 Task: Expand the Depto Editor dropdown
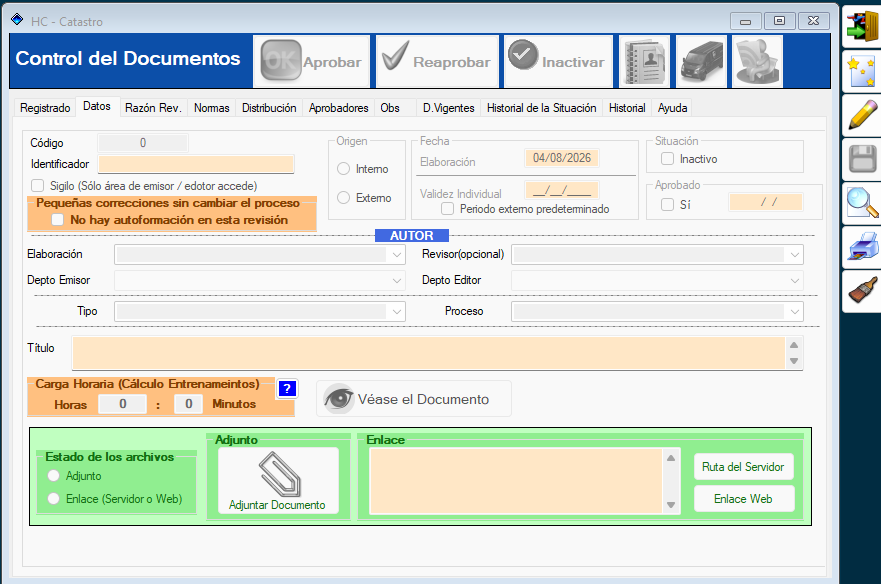click(794, 280)
